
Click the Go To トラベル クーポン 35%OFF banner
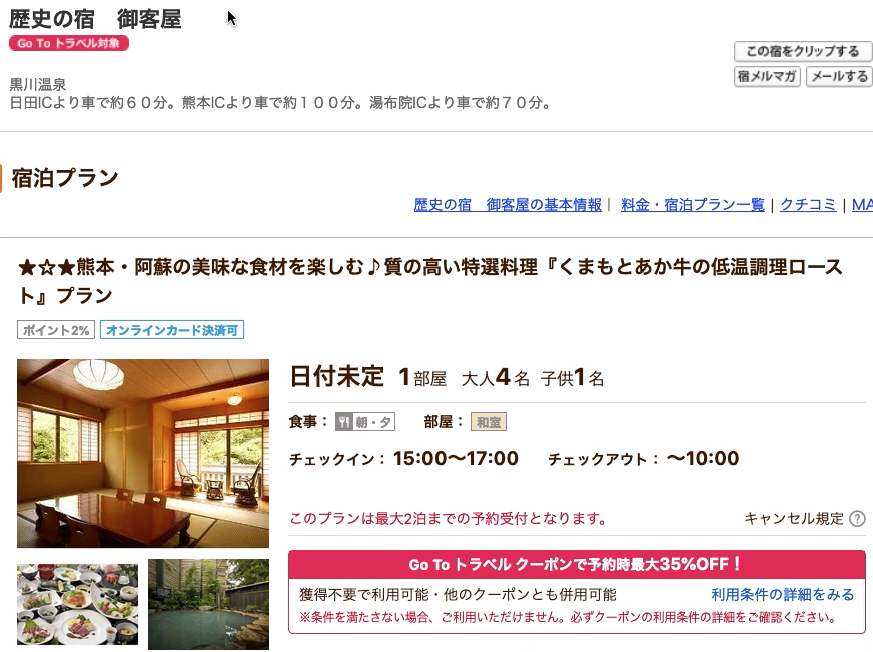pos(577,565)
